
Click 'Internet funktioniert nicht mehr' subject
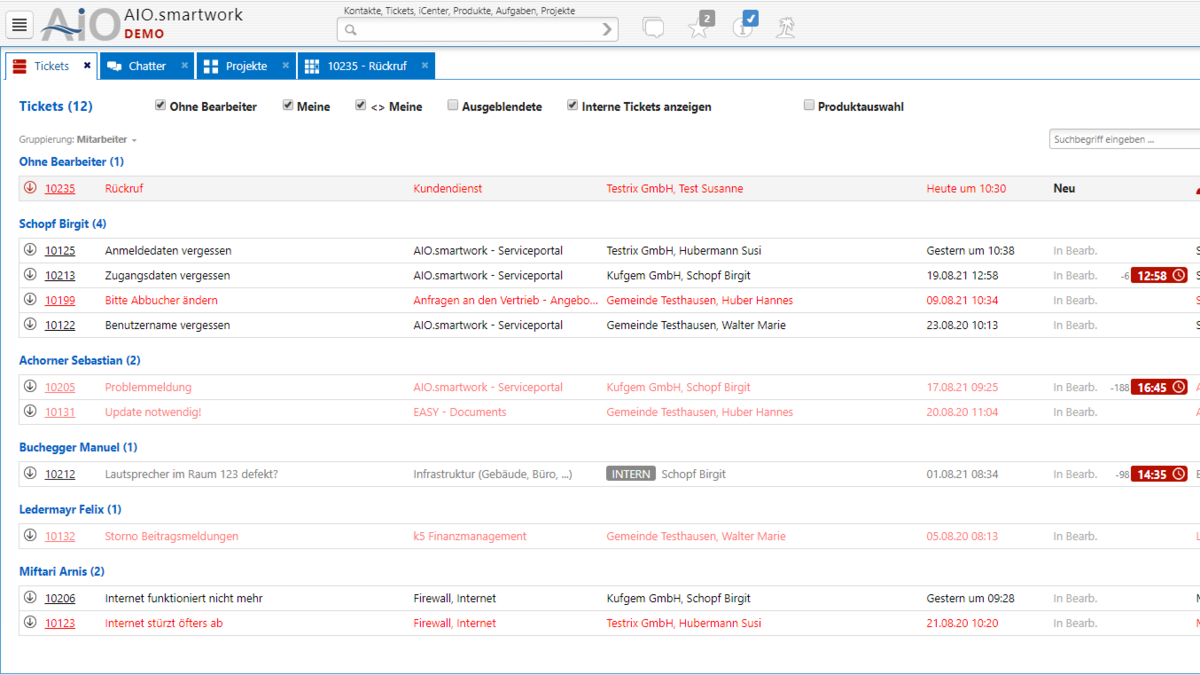click(x=184, y=598)
